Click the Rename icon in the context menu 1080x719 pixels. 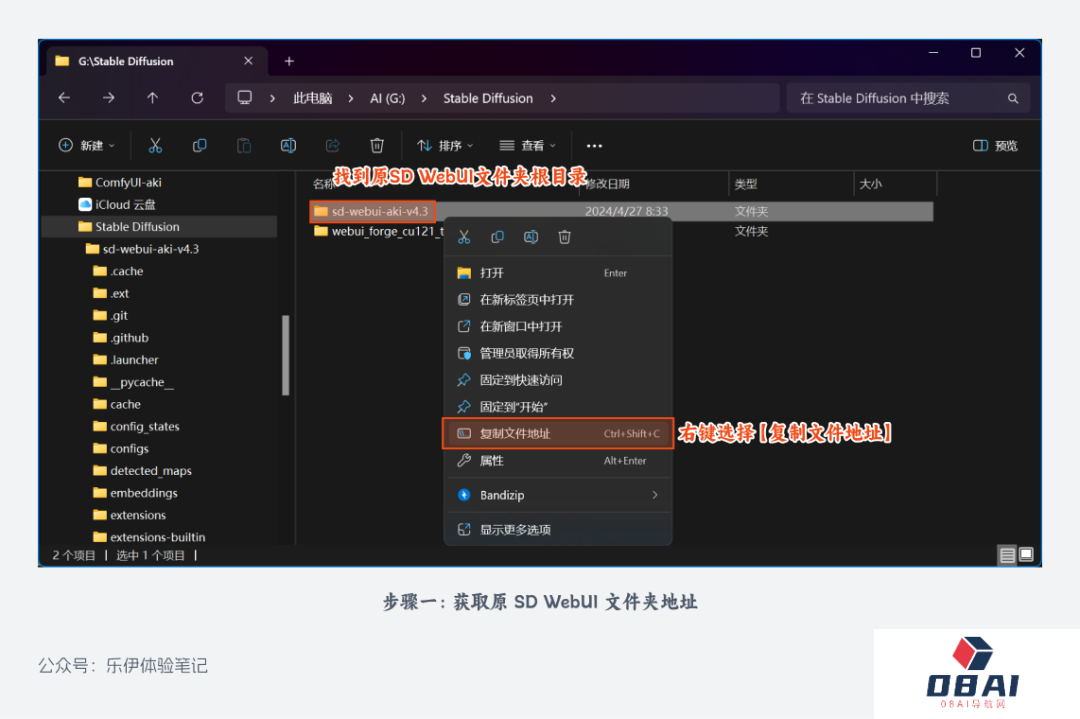[531, 237]
